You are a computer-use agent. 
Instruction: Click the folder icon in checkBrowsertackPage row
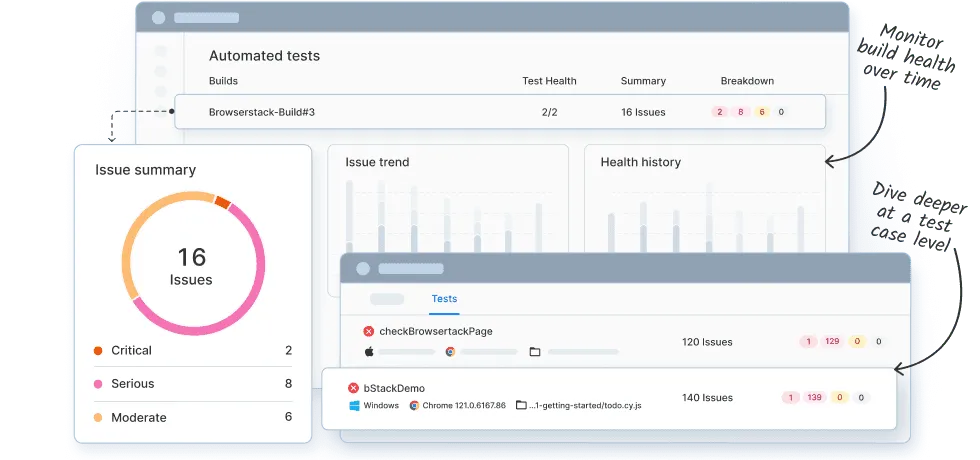pyautogui.click(x=534, y=352)
